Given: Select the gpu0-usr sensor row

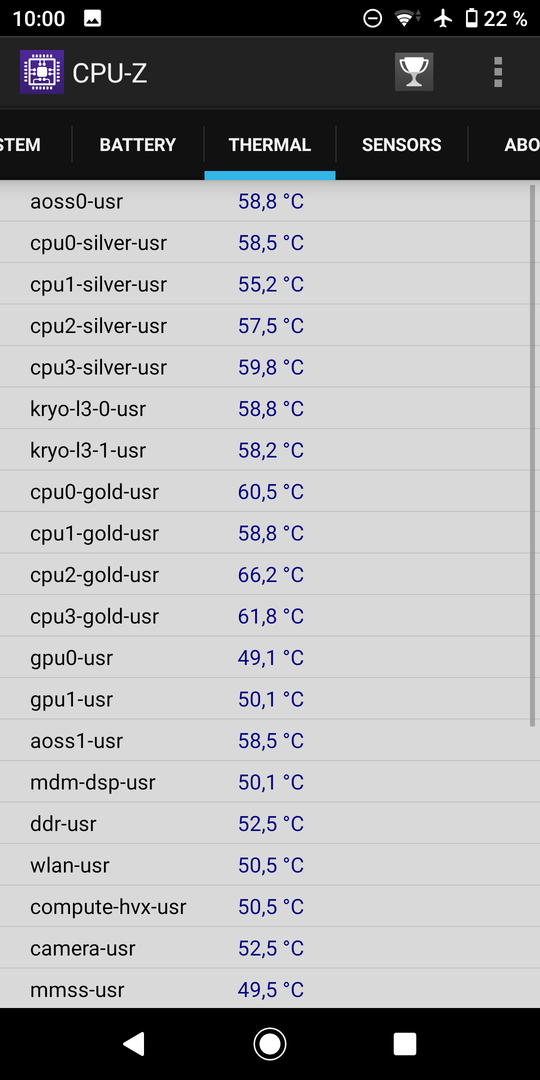Looking at the screenshot, I should coord(264,658).
